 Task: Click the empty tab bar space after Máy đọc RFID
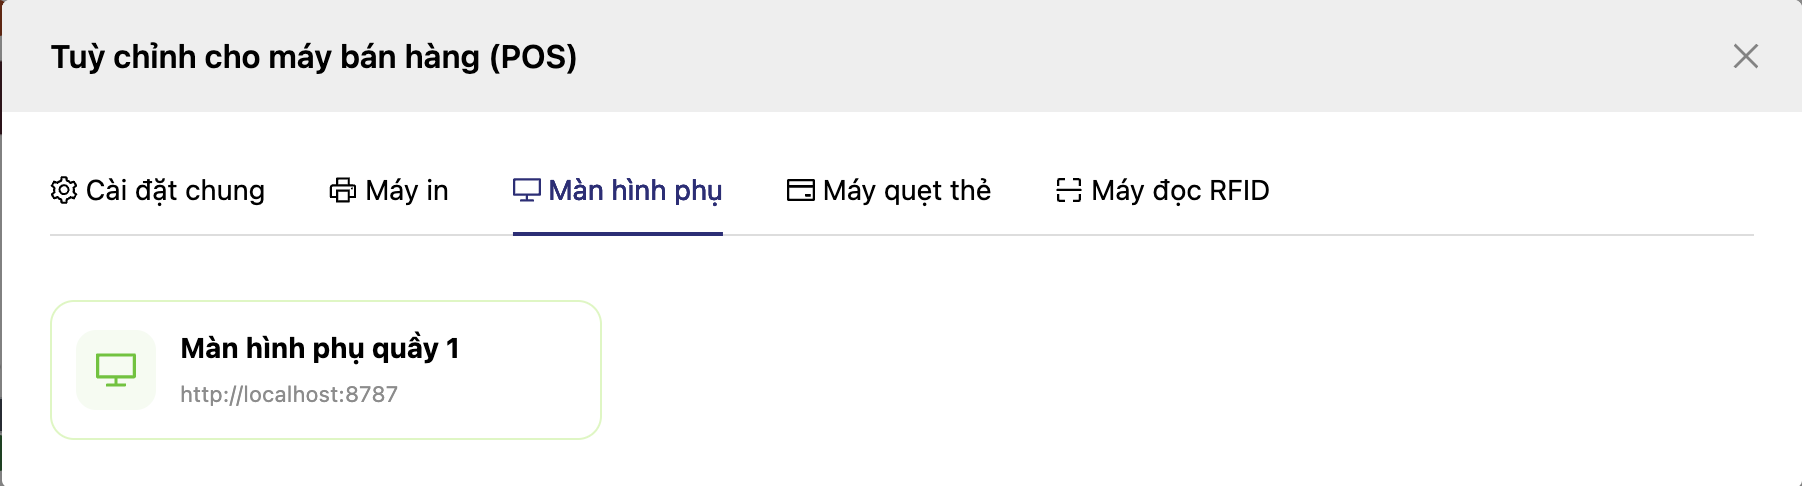pos(1500,190)
